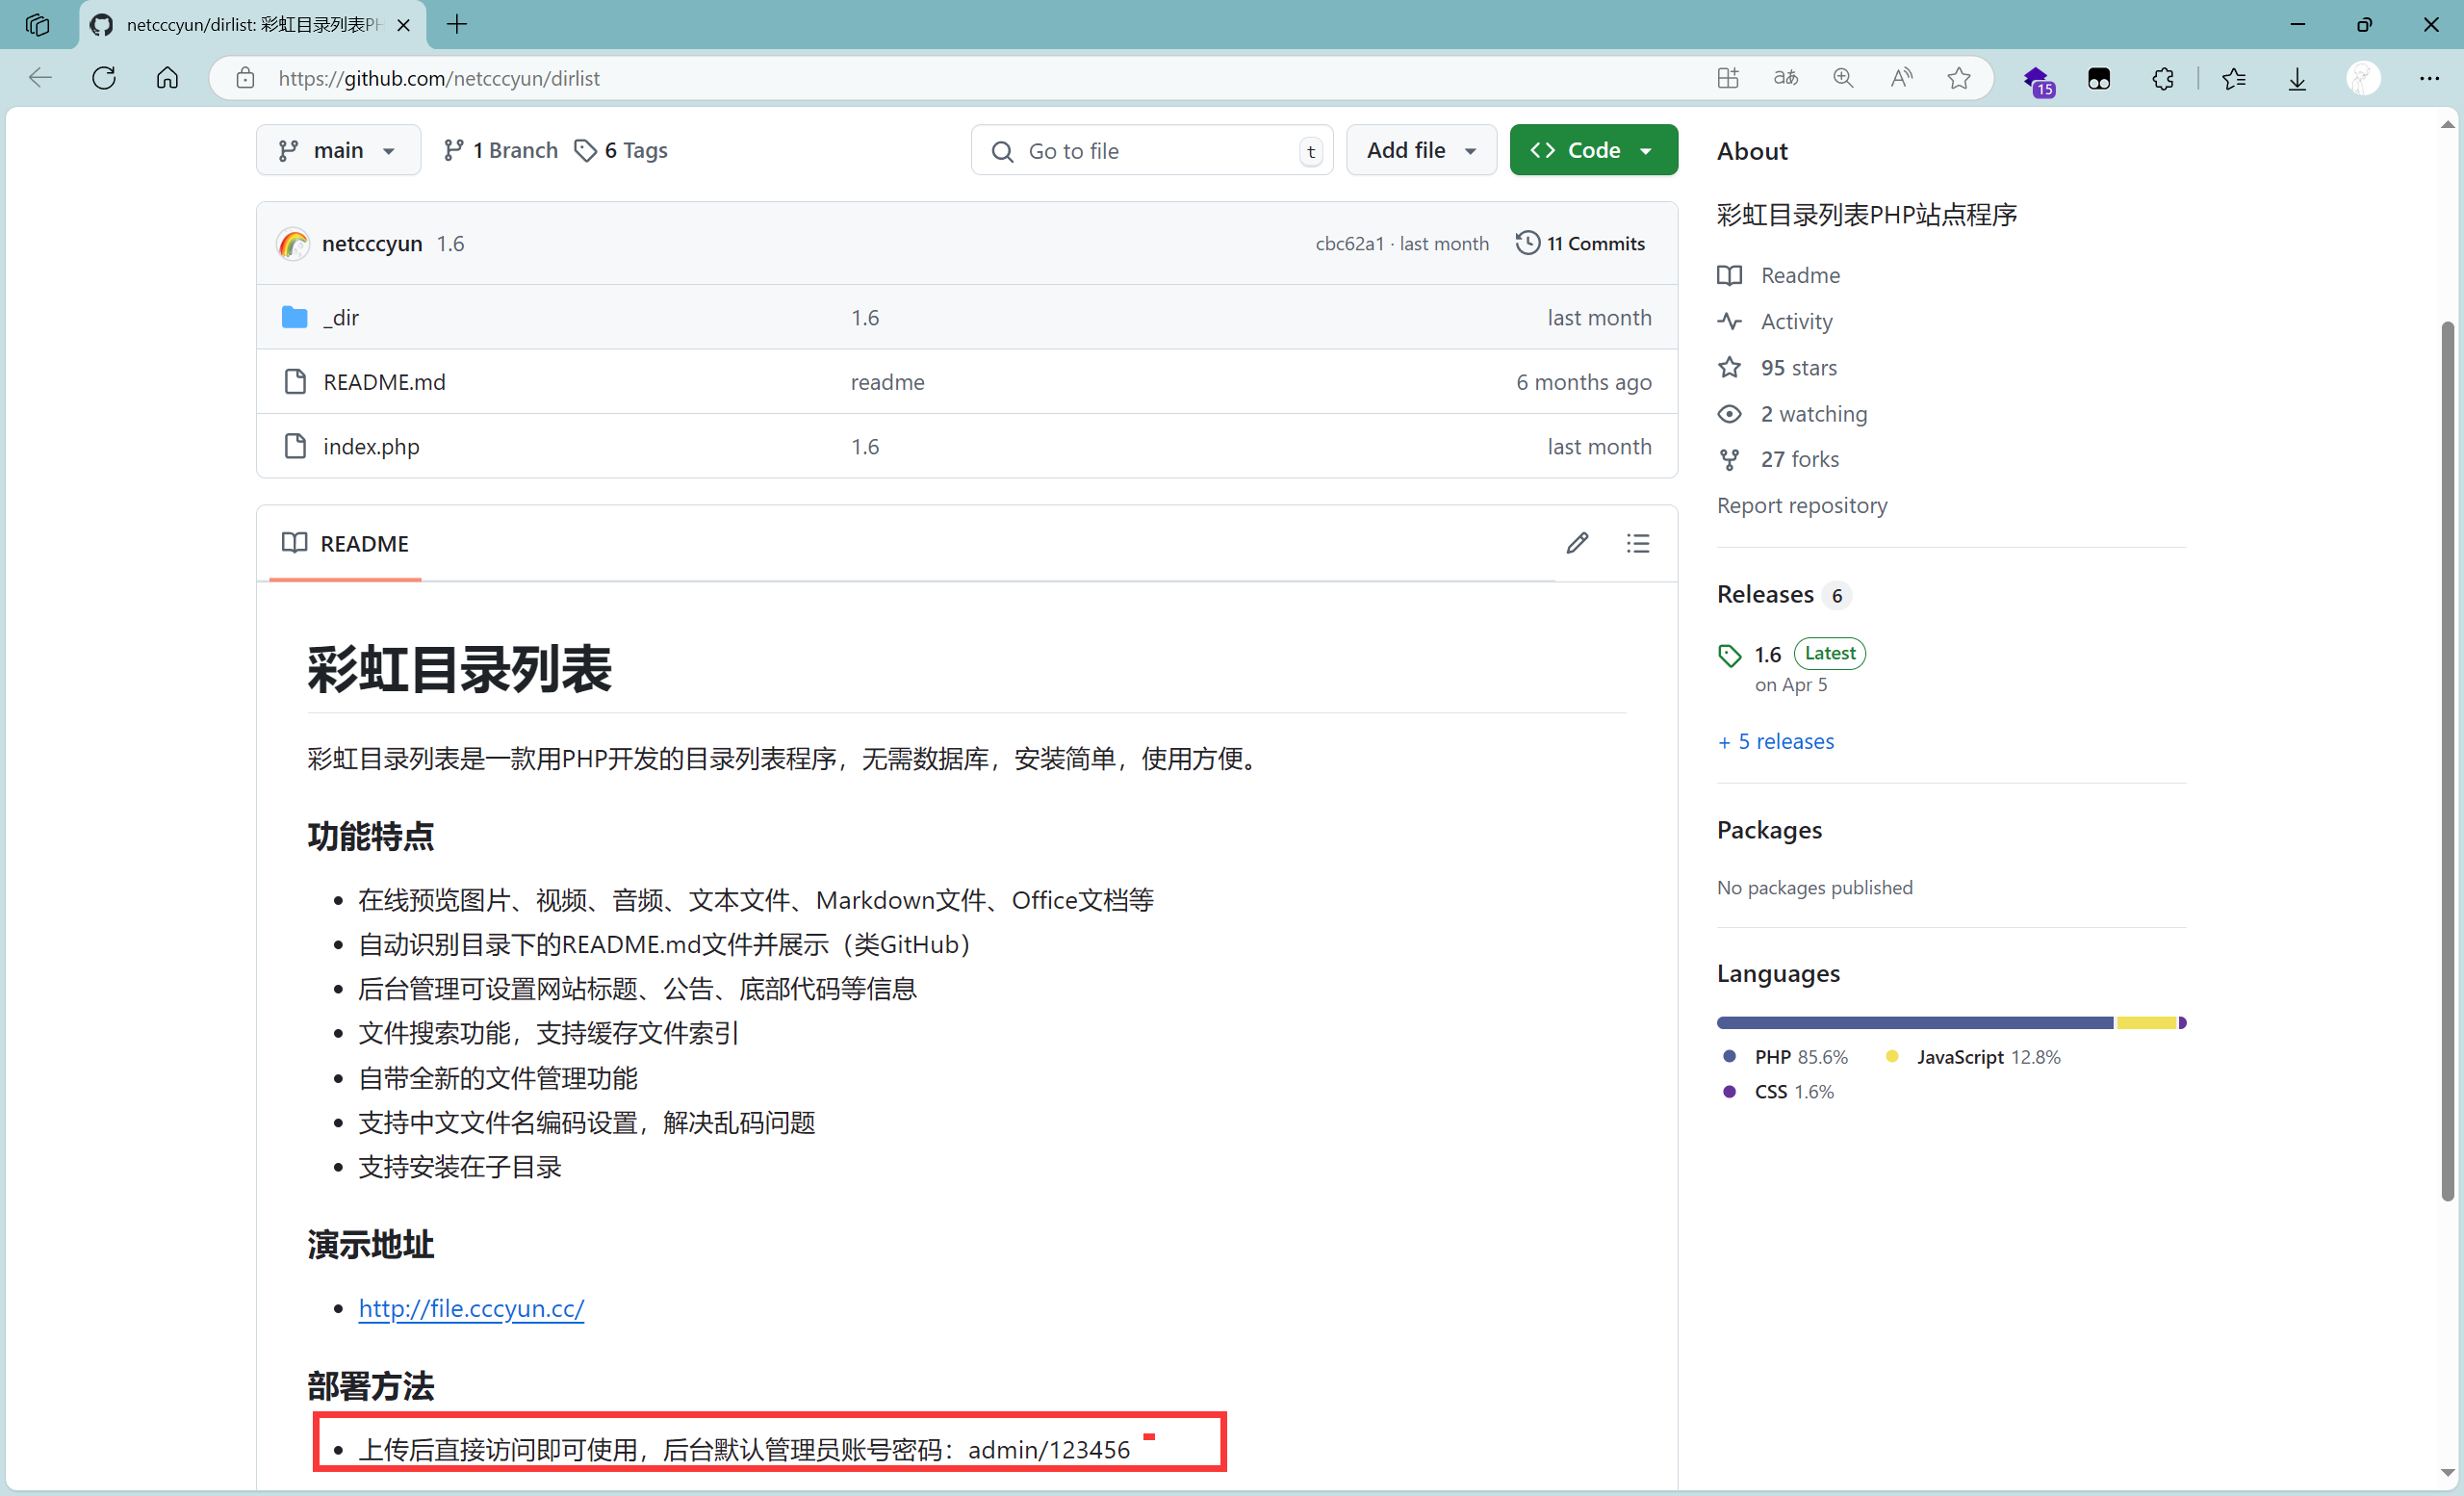2464x1496 pixels.
Task: Open browser Extensions puzzle icon
Action: 2163,78
